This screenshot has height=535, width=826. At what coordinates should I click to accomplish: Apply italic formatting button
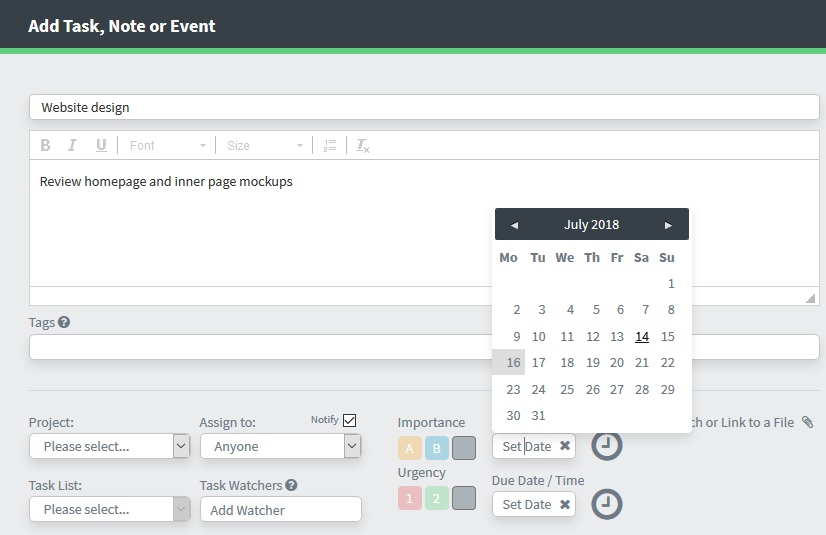click(x=72, y=145)
